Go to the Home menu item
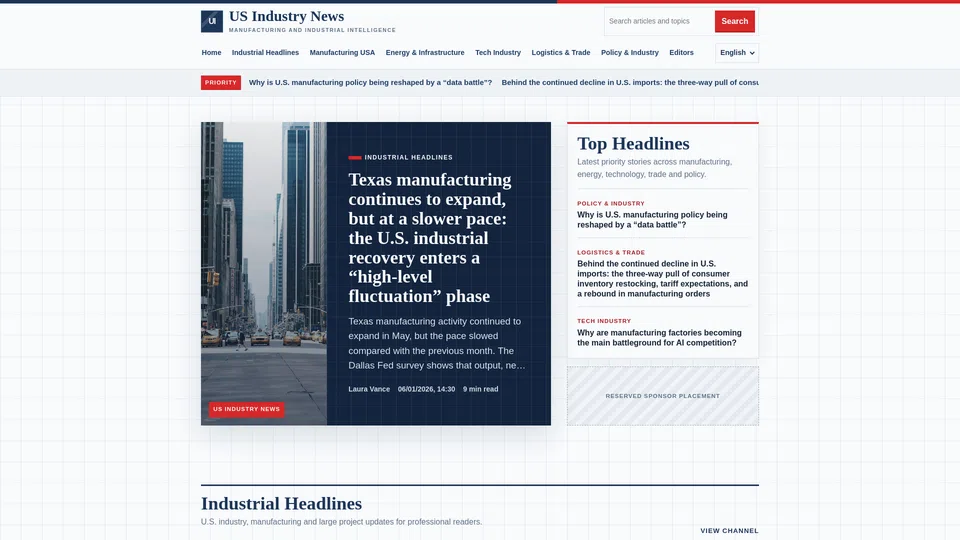The image size is (960, 540). coord(211,53)
